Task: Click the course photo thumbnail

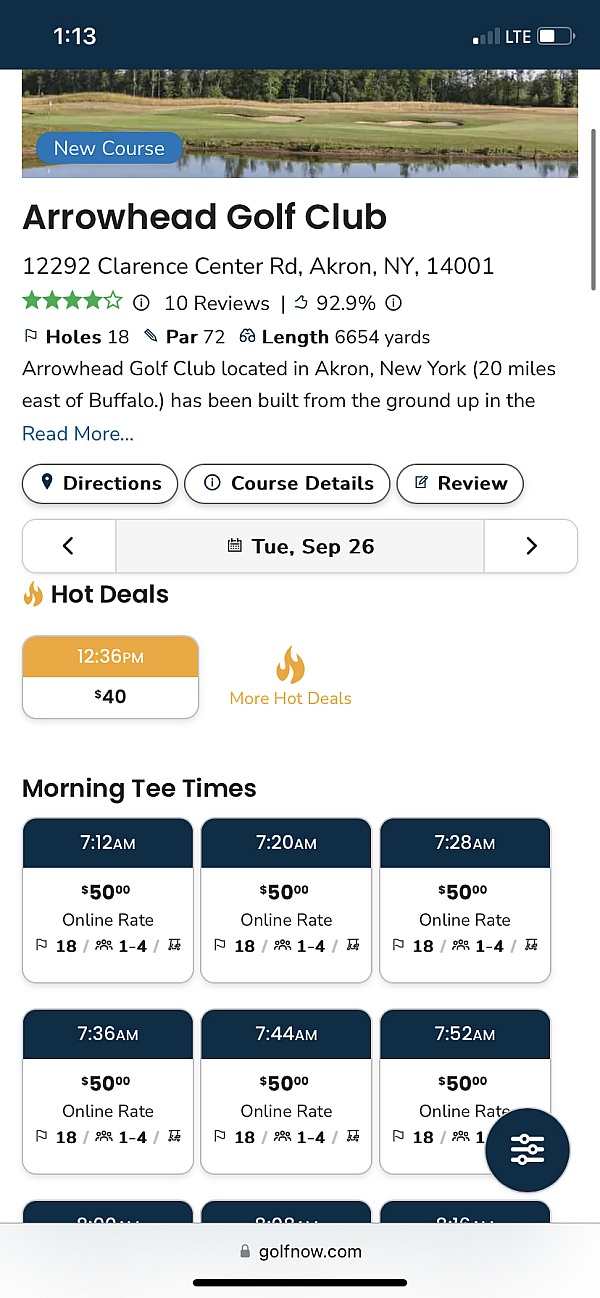Action: 300,122
